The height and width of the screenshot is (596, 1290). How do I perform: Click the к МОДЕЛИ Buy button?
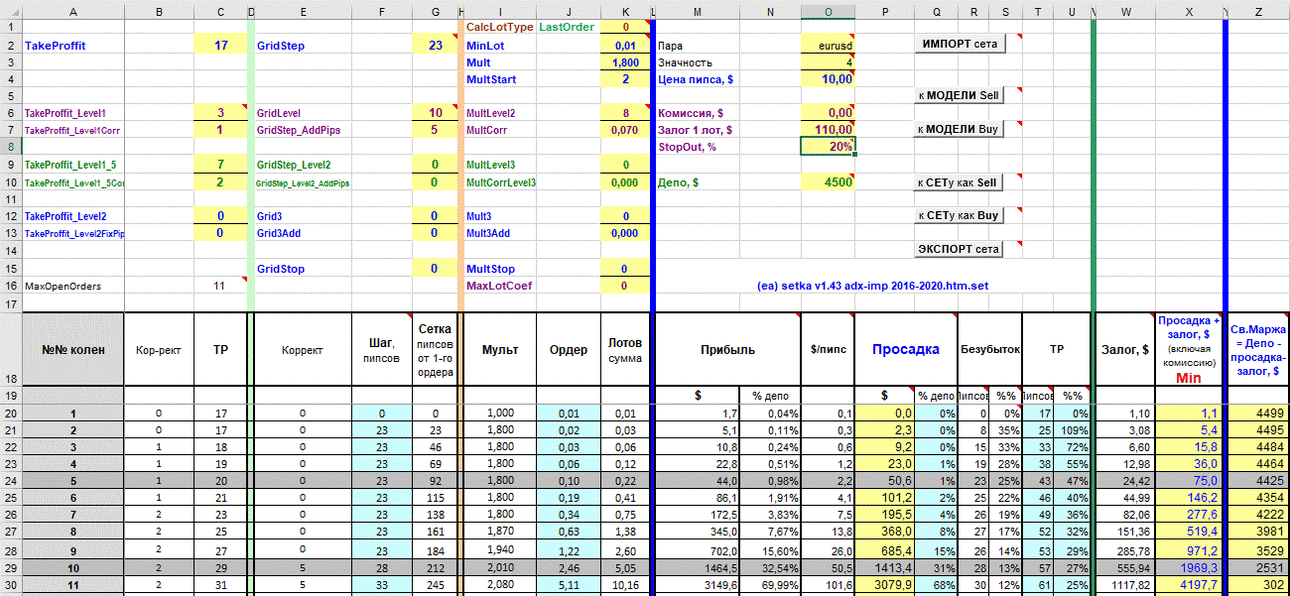959,129
